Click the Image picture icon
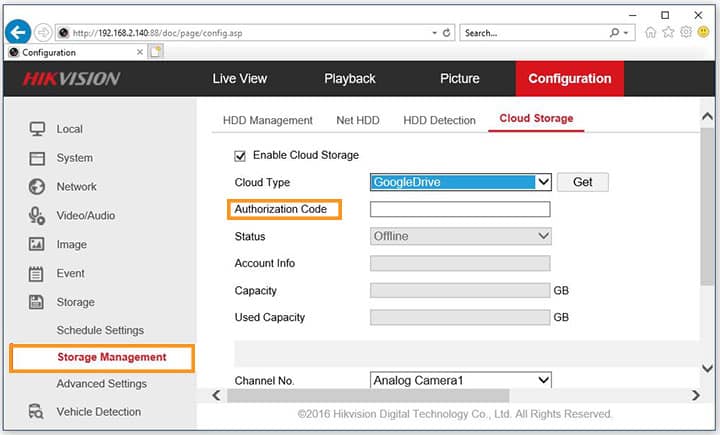Screen dimensions: 720x435 tap(37, 244)
